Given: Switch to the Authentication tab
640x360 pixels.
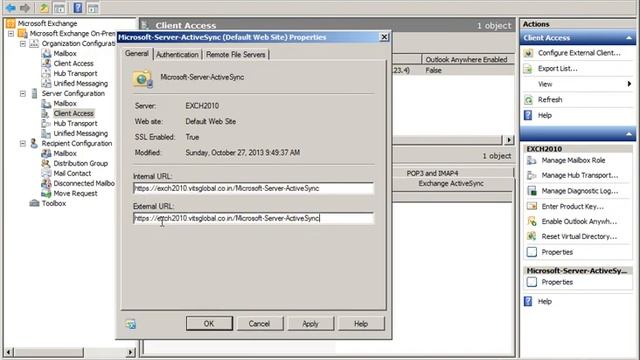Looking at the screenshot, I should (178, 54).
